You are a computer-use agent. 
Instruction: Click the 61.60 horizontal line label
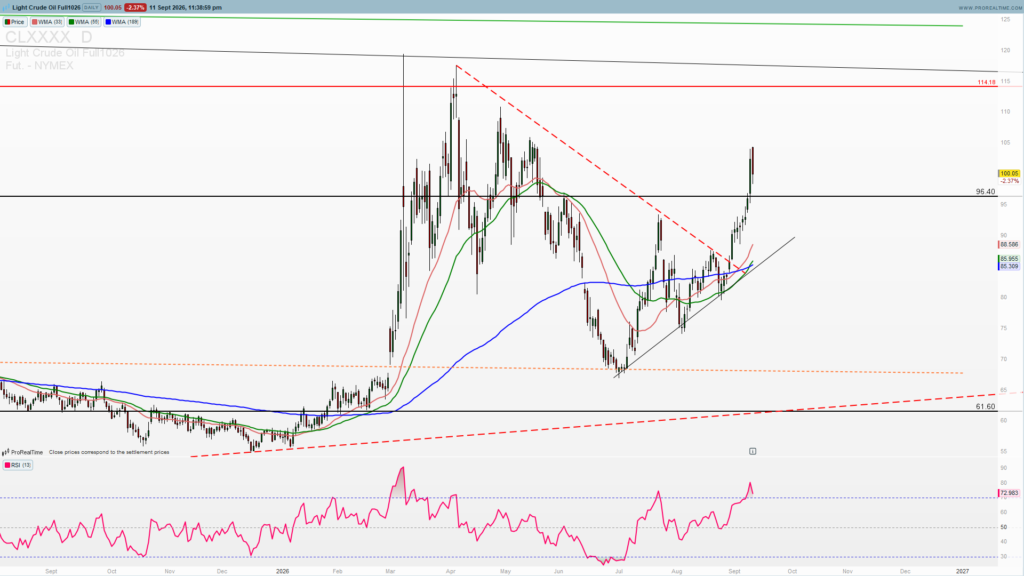point(985,406)
